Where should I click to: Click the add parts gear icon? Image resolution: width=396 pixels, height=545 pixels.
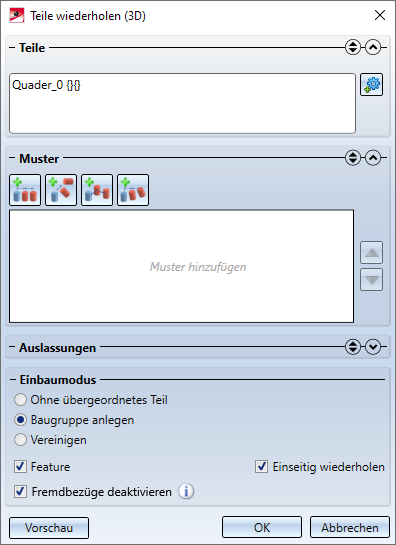[371, 84]
